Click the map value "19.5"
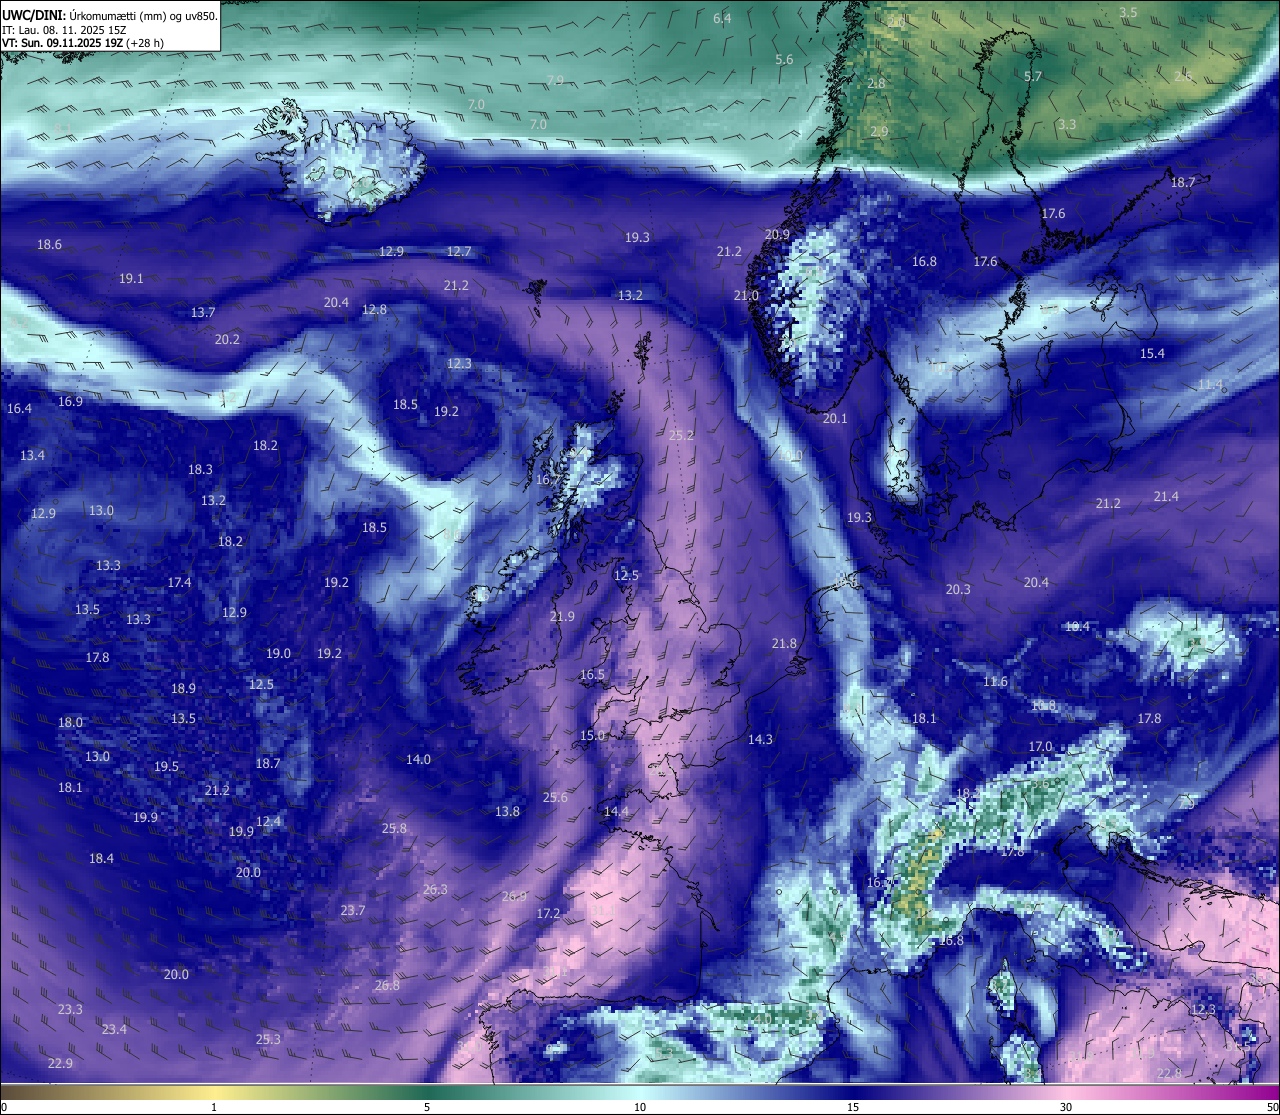Viewport: 1280px width, 1115px height. pos(166,766)
